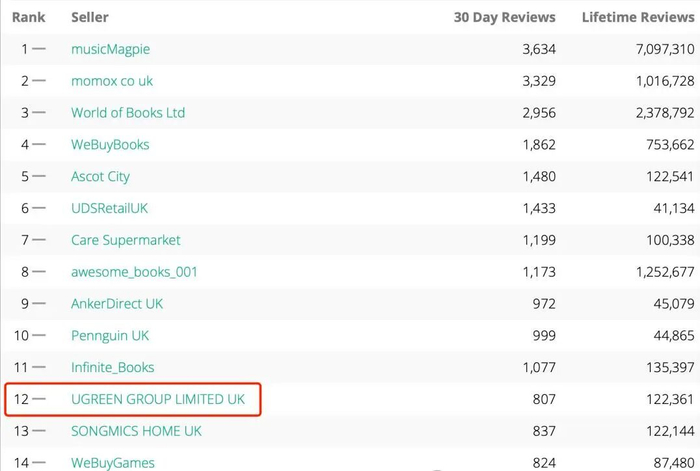The height and width of the screenshot is (471, 700).
Task: Click the Seller column header
Action: (90, 17)
